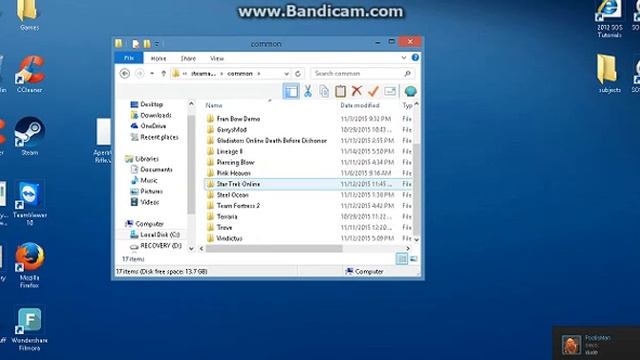Select the Vindictus folder
This screenshot has width=640, height=360.
(x=229, y=238)
